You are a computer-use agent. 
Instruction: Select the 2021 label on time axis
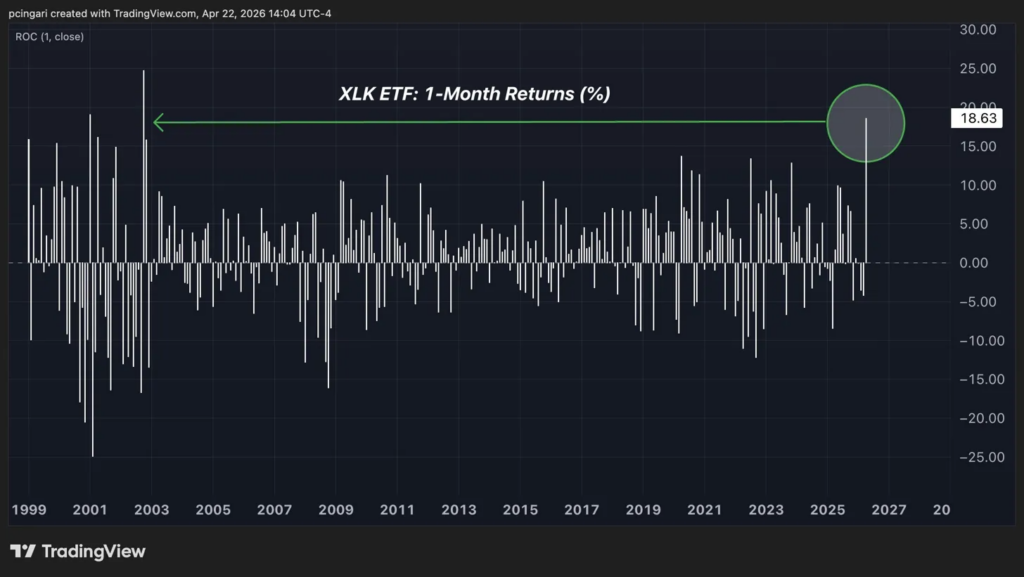(704, 510)
